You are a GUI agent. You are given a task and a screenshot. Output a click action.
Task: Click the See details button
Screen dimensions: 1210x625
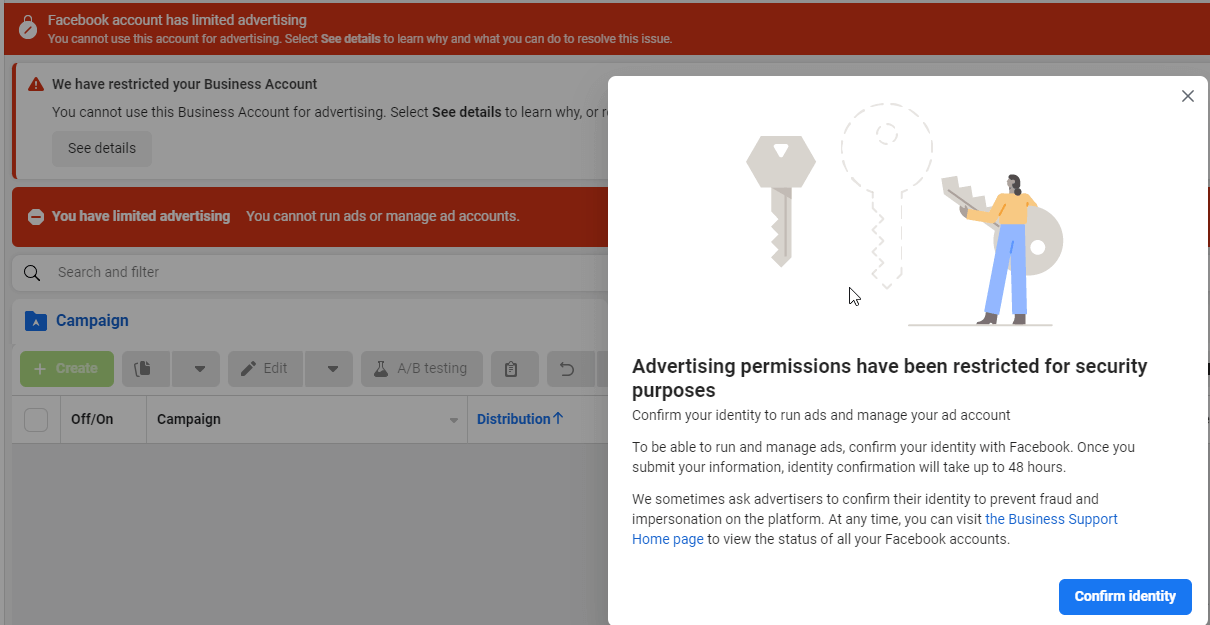[101, 148]
